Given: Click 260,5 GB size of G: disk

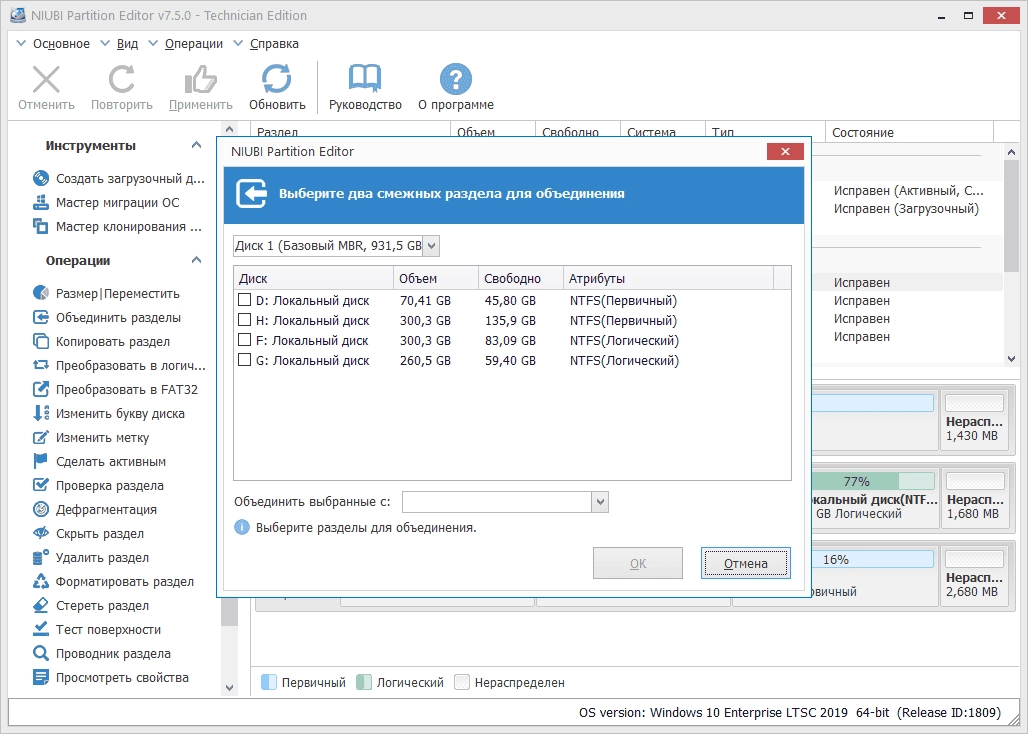Looking at the screenshot, I should tap(425, 360).
